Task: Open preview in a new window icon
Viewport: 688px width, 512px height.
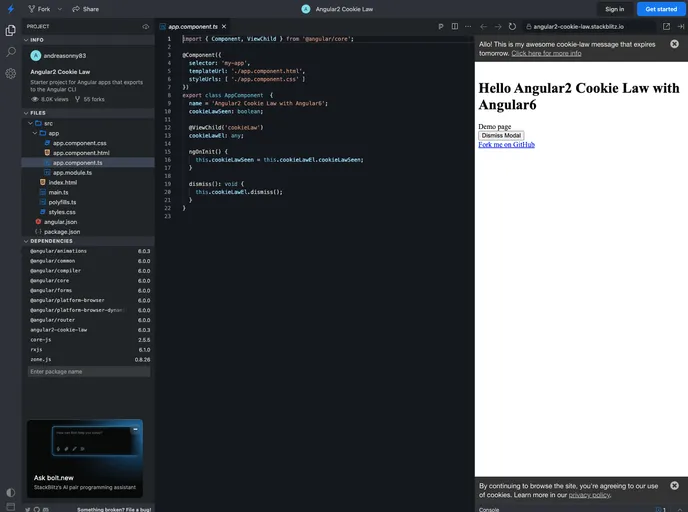Action: tap(666, 27)
